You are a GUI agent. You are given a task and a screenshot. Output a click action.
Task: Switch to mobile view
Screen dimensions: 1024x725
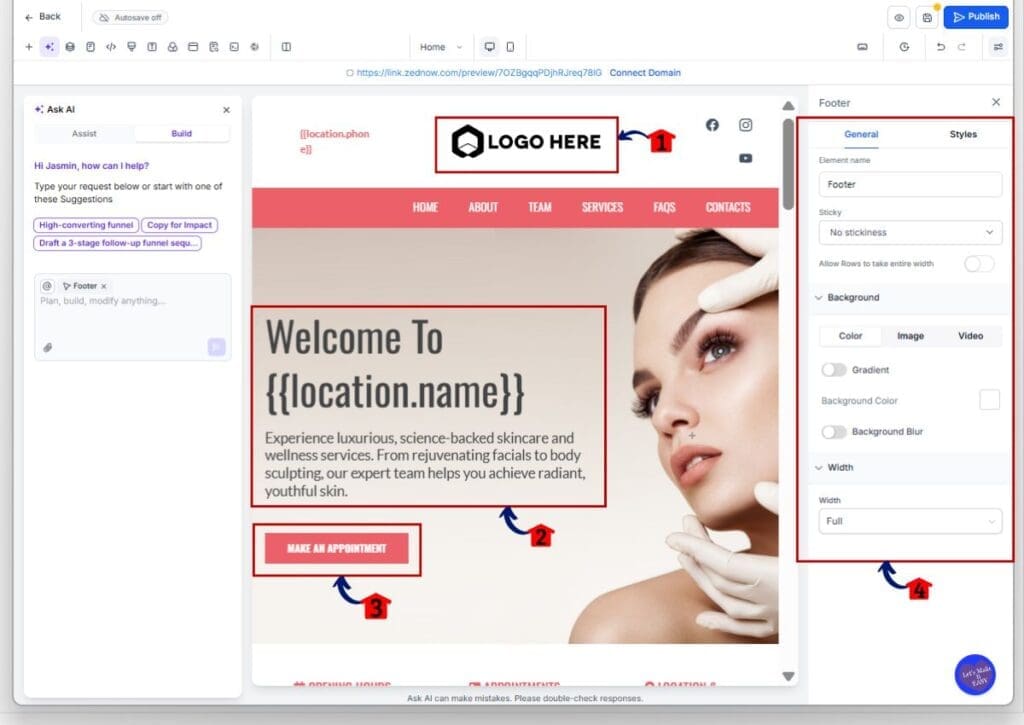pos(510,47)
